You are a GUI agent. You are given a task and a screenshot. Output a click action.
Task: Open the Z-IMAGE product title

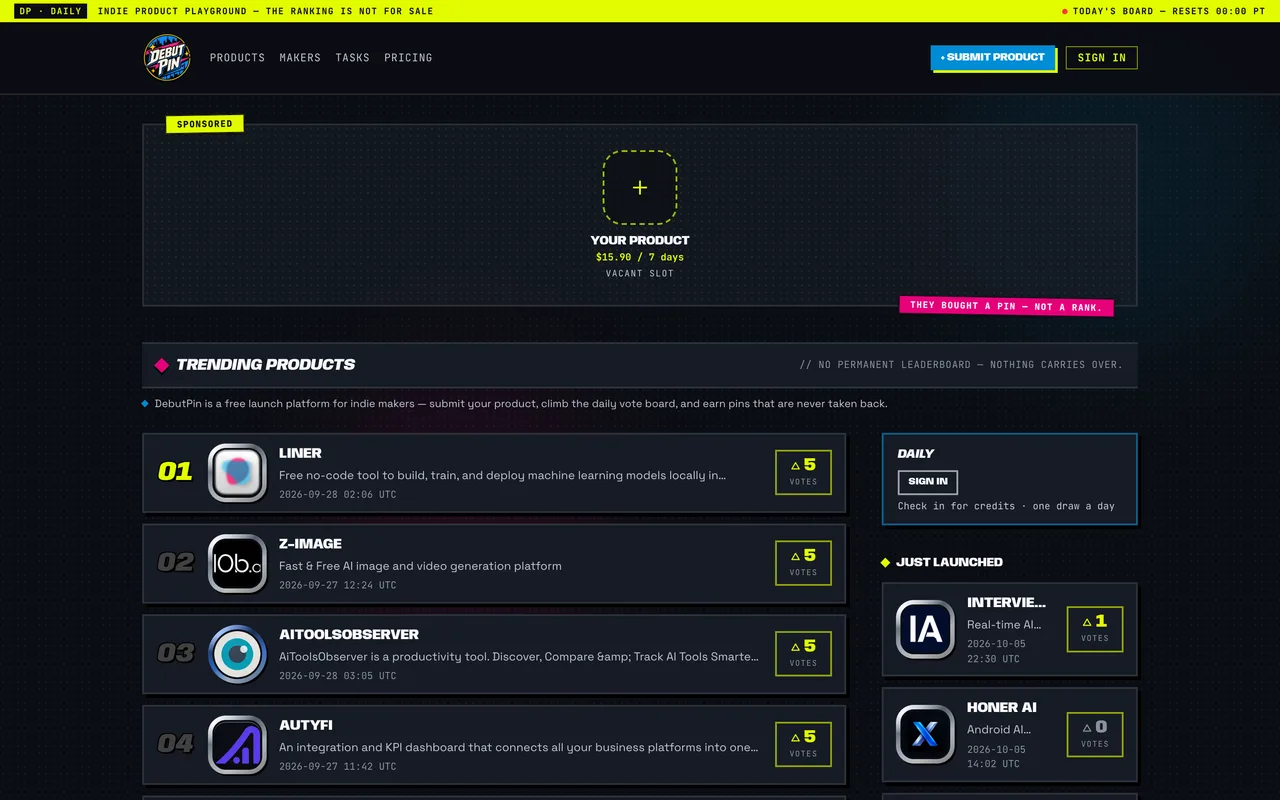(310, 544)
